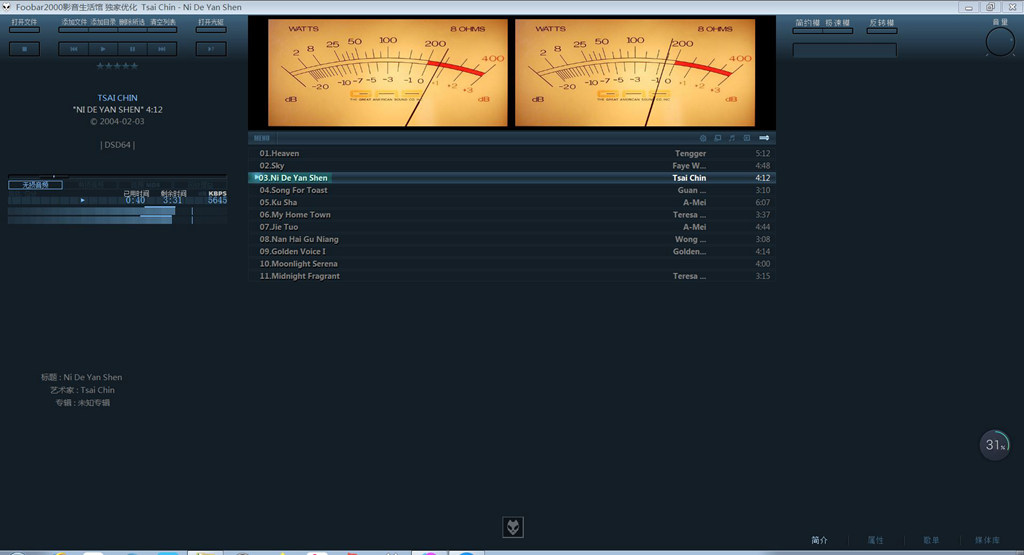Select the track 08.Nan Hai Gu Niang
The height and width of the screenshot is (555, 1024).
tap(512, 239)
